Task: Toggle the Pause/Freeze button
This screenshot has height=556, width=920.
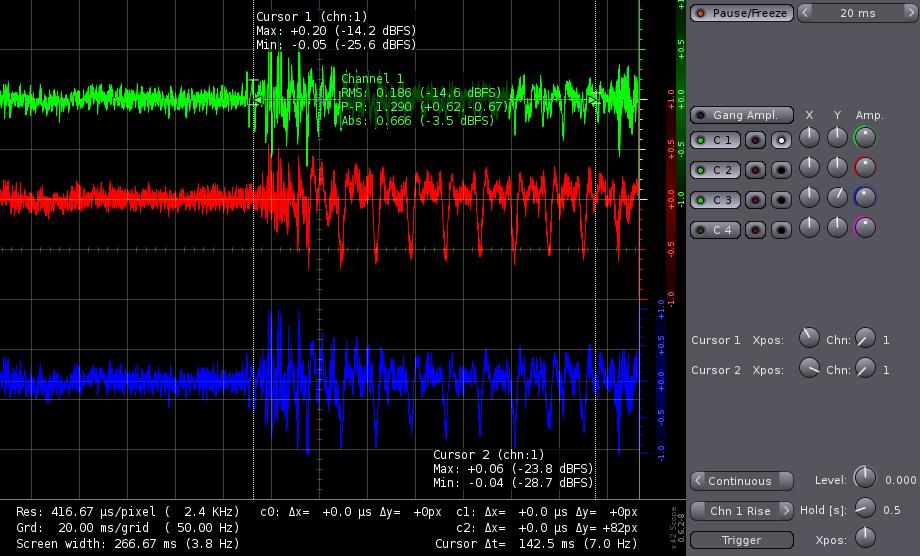Action: click(742, 13)
